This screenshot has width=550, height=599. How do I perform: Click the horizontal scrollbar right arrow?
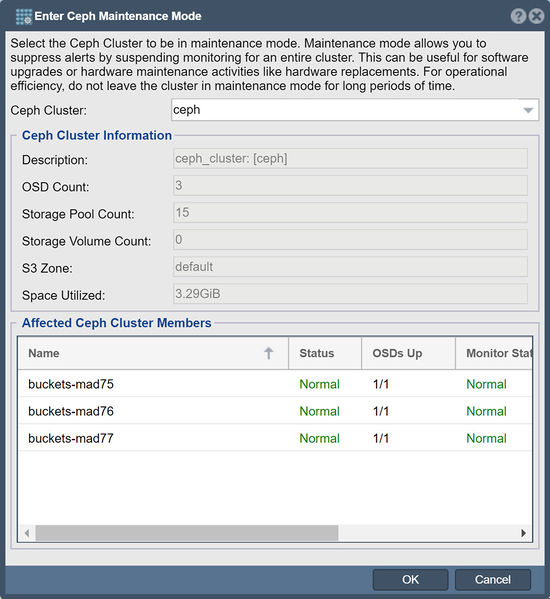point(523,533)
